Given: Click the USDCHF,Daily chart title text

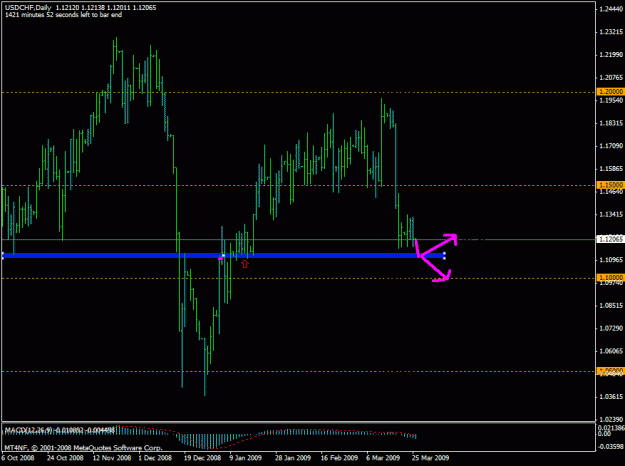Looking at the screenshot, I should pyautogui.click(x=28, y=8).
